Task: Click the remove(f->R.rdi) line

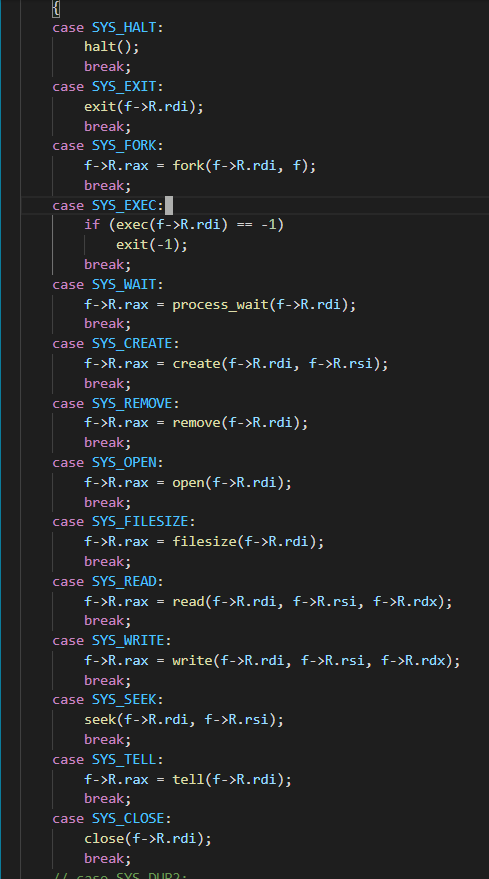Action: (196, 423)
